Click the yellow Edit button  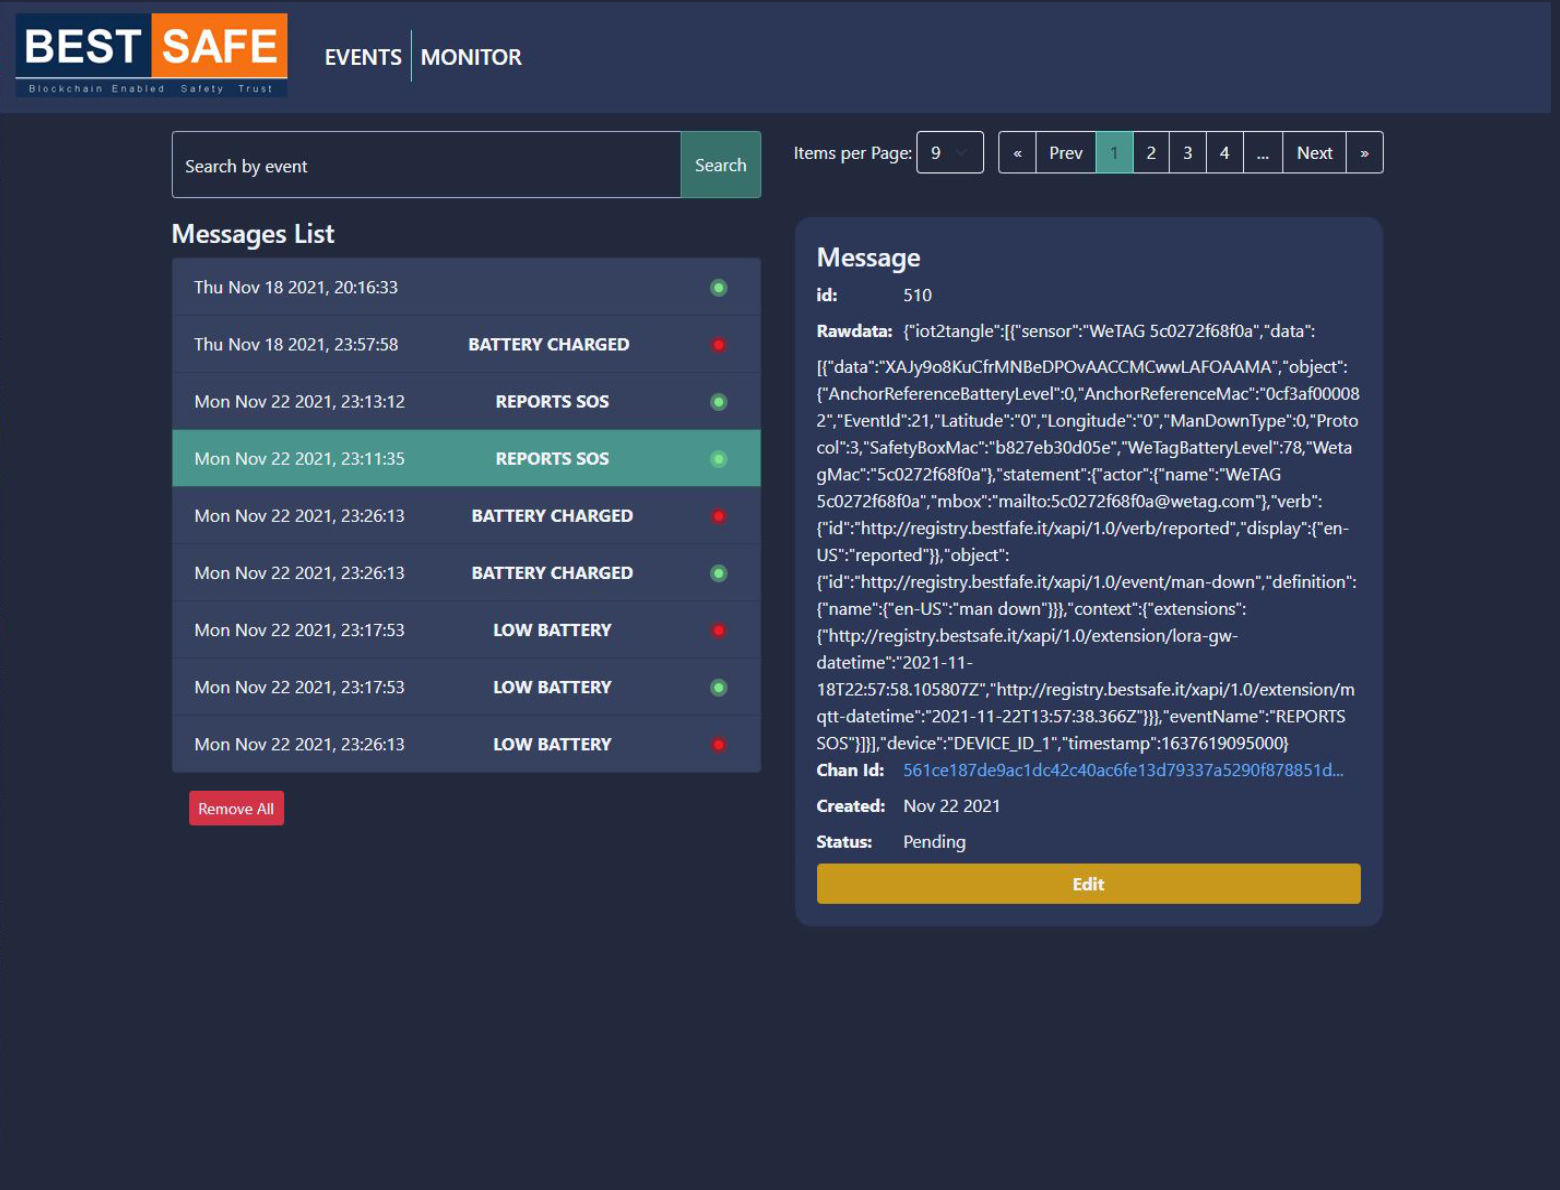1088,884
